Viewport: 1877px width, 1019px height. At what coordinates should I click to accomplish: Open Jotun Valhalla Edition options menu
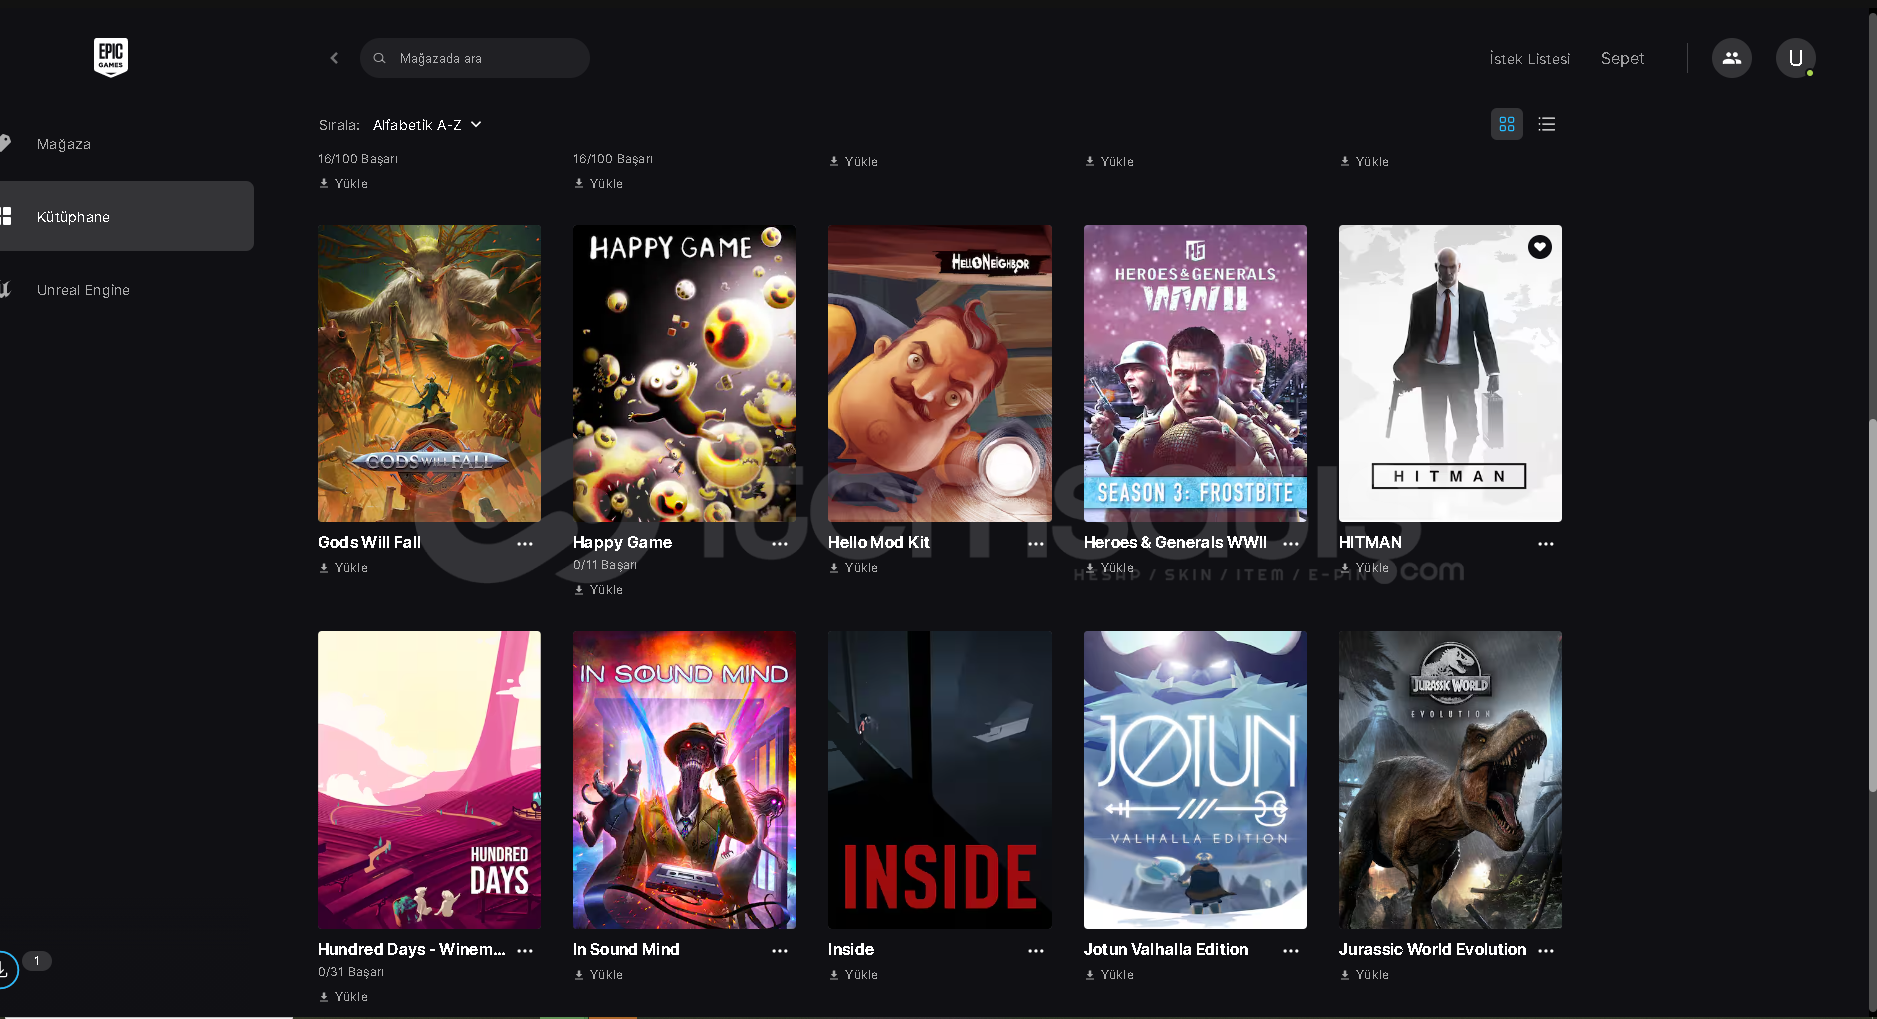(x=1291, y=951)
